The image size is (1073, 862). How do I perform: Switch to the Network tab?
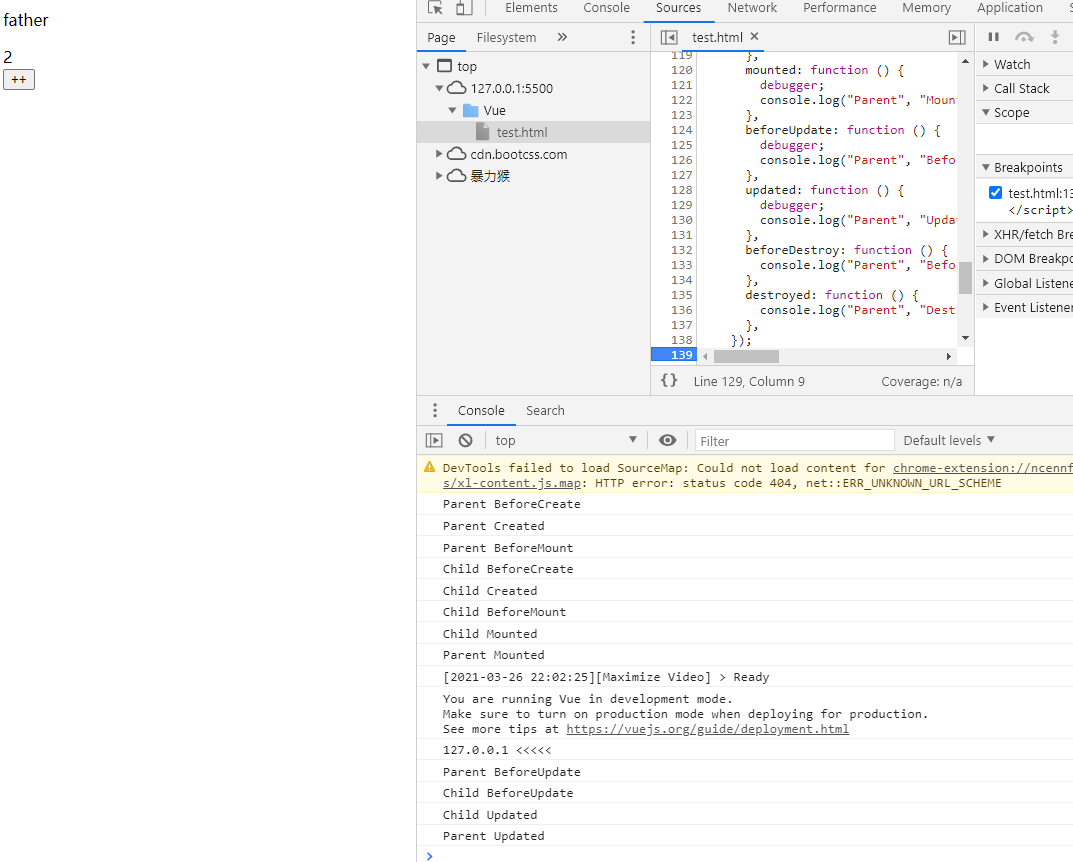coord(752,8)
